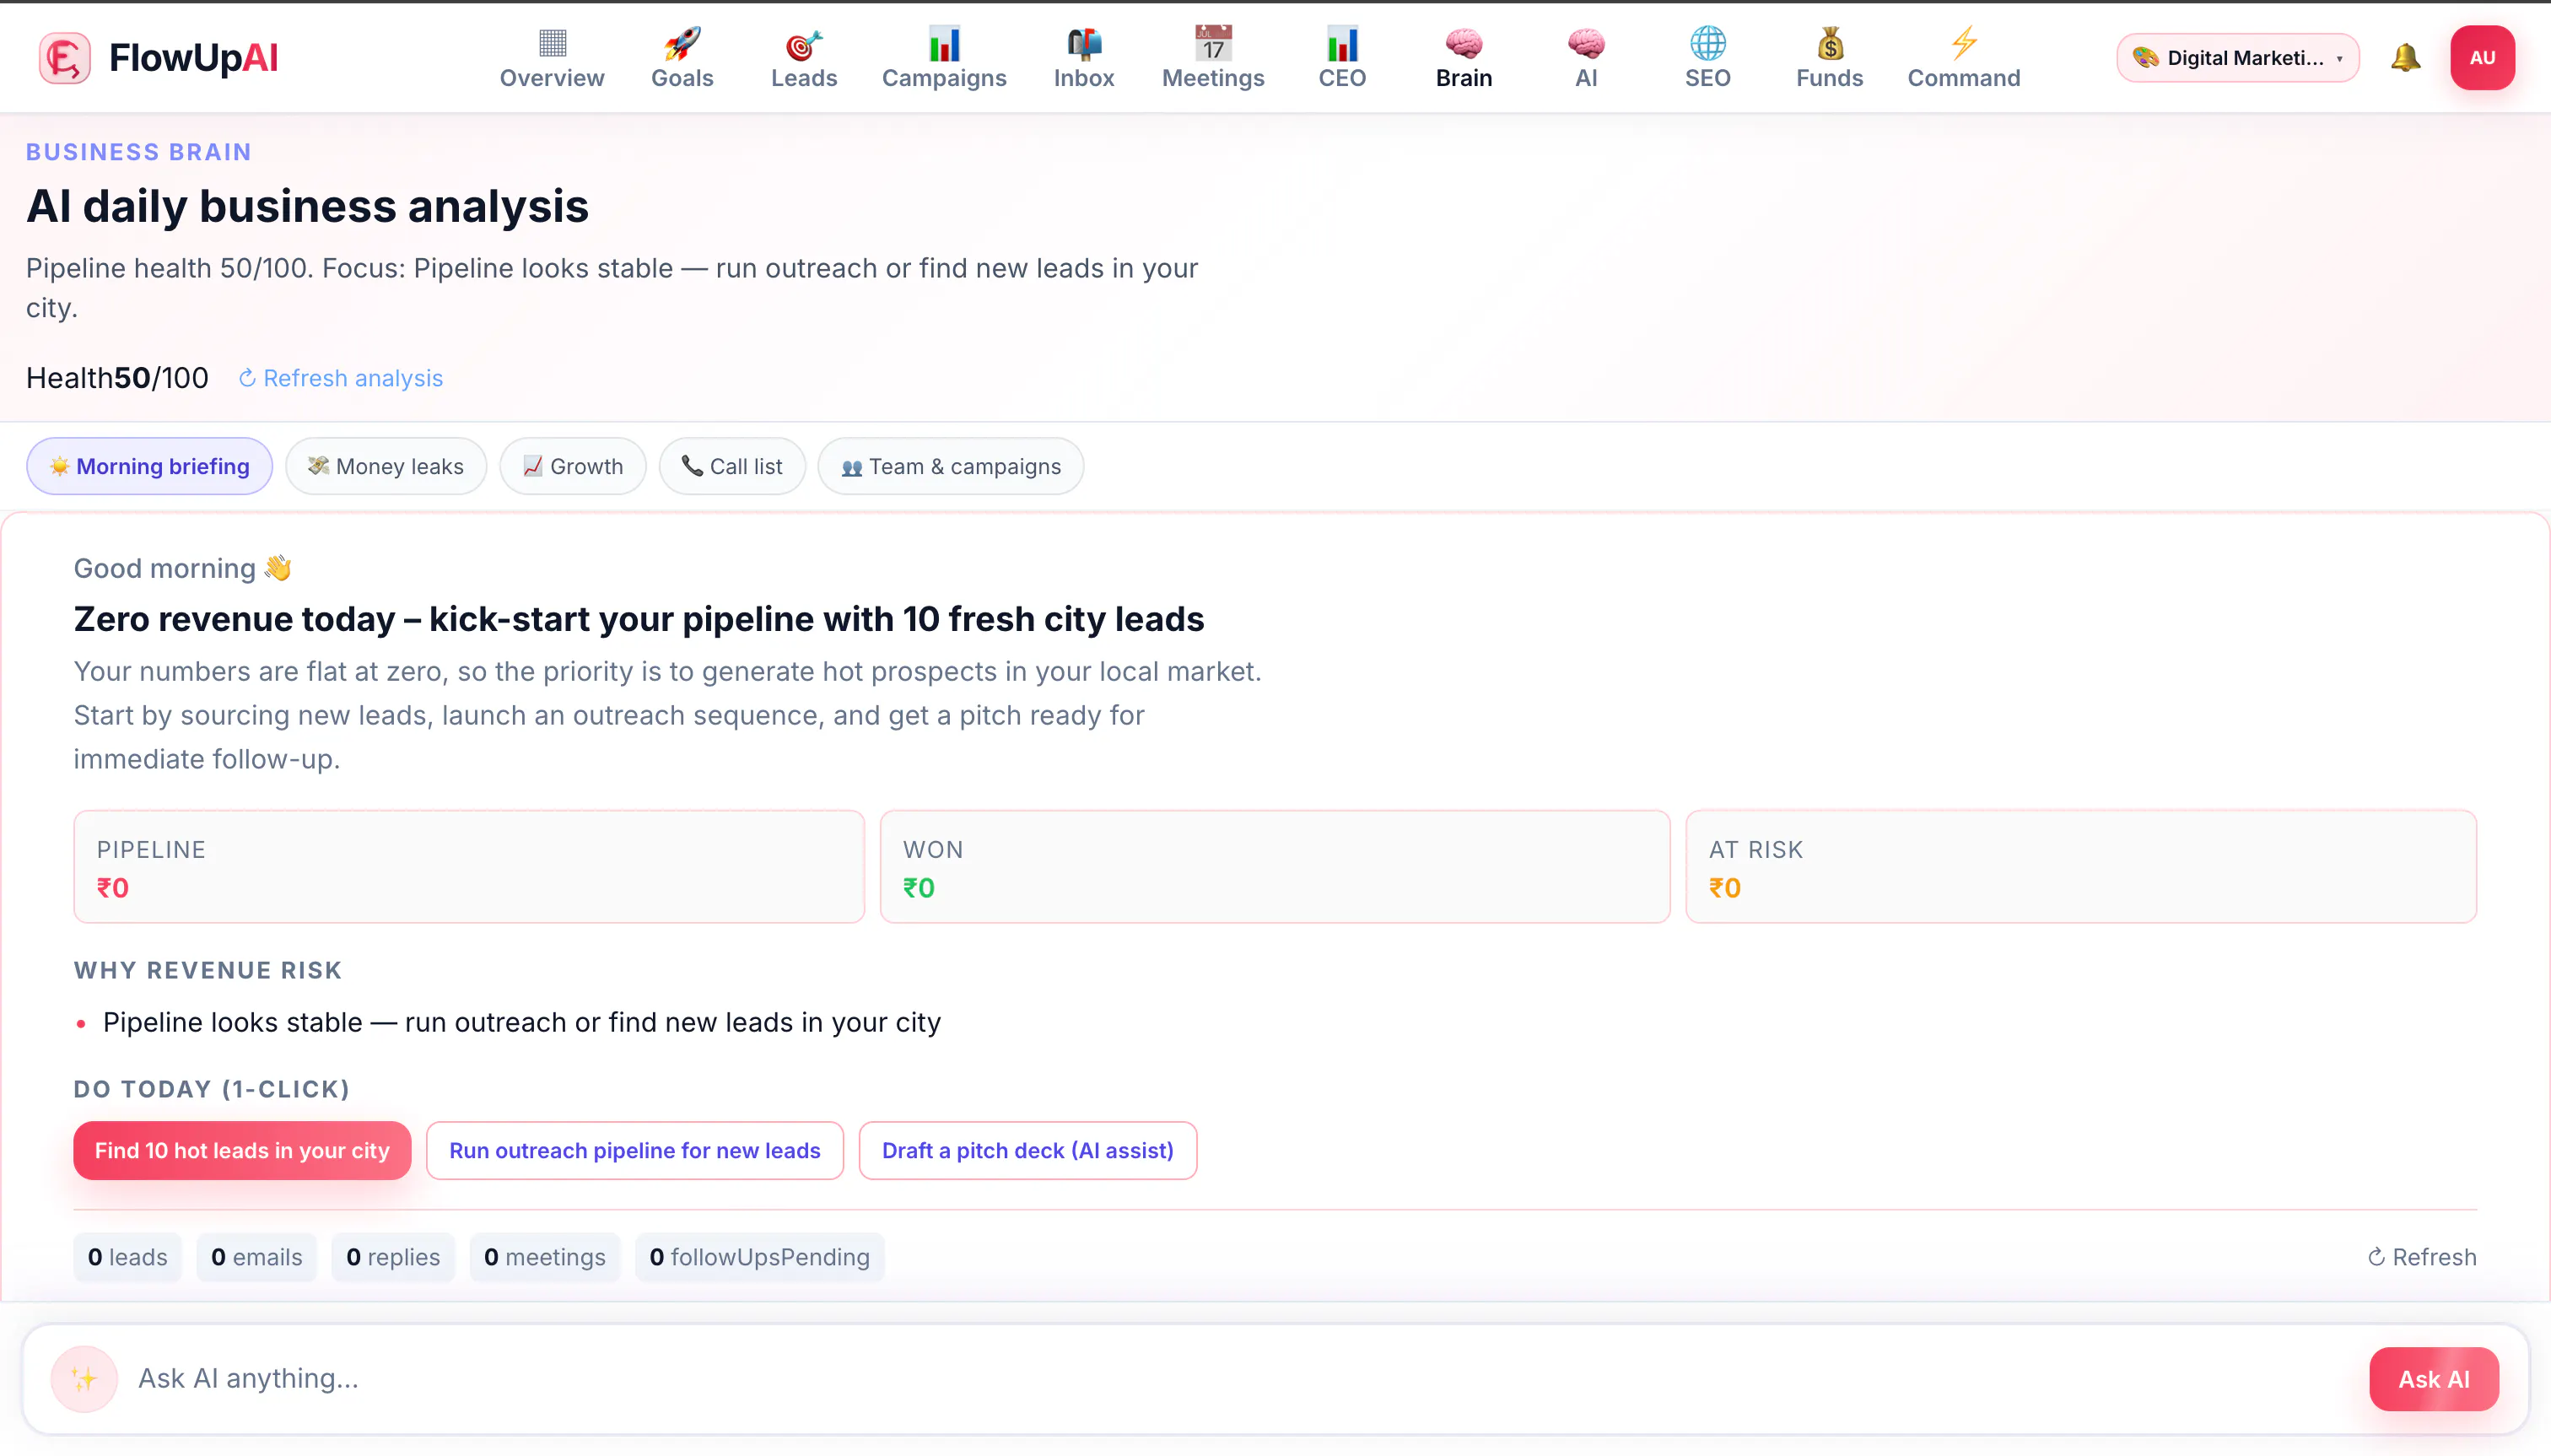Click the Health 50/100 score text

point(117,378)
